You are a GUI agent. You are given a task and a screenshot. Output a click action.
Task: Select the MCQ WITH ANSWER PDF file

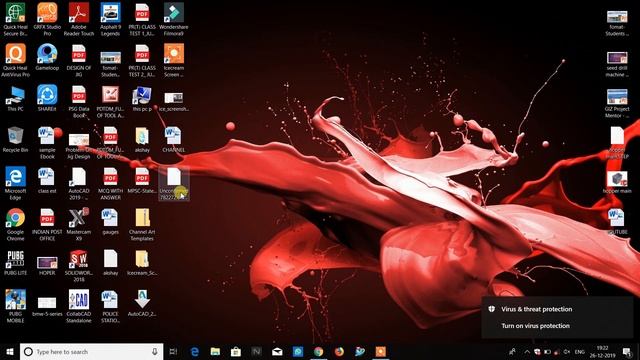(111, 183)
